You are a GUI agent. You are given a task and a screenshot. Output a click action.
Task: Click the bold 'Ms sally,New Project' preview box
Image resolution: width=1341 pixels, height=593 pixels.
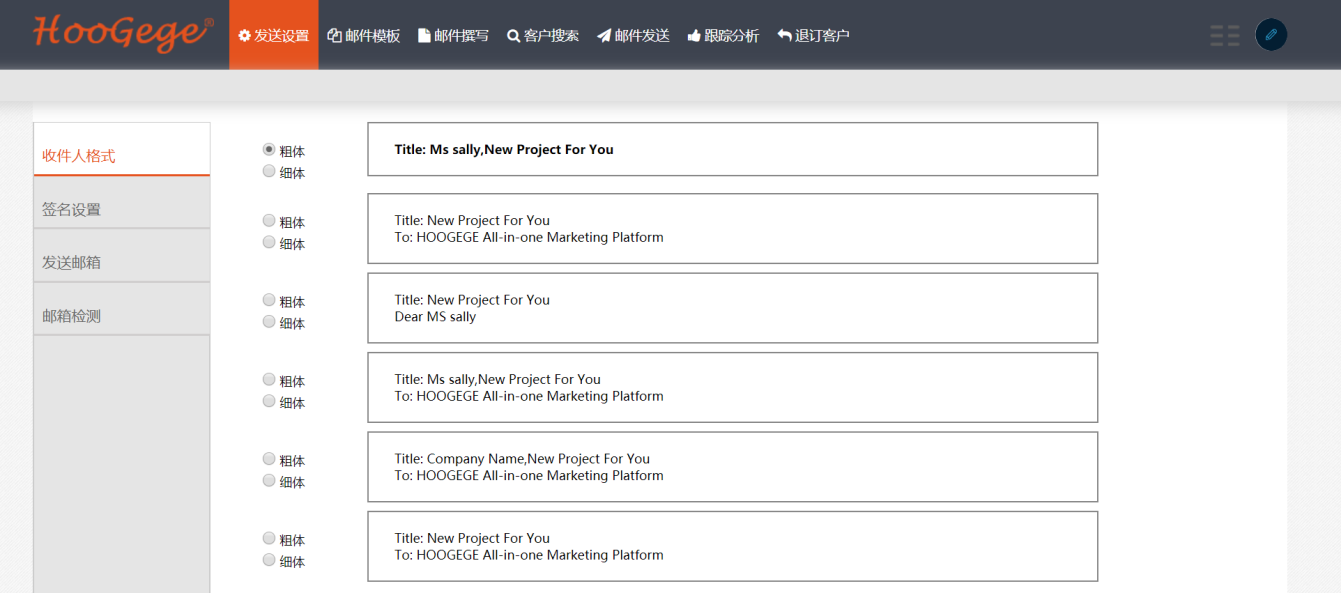732,149
